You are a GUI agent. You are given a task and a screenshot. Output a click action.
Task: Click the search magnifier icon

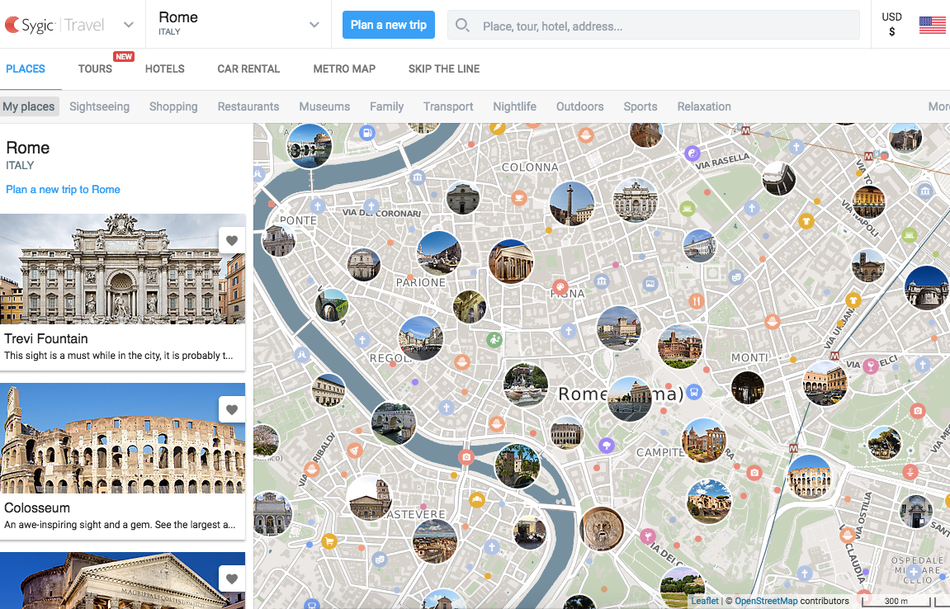(x=463, y=25)
